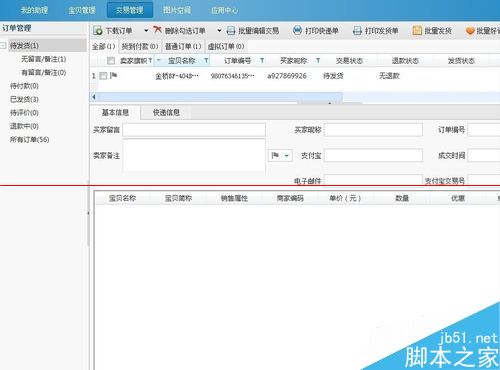
Task: Click the printer icon beside 批量编辑交易
Action: pos(231,31)
